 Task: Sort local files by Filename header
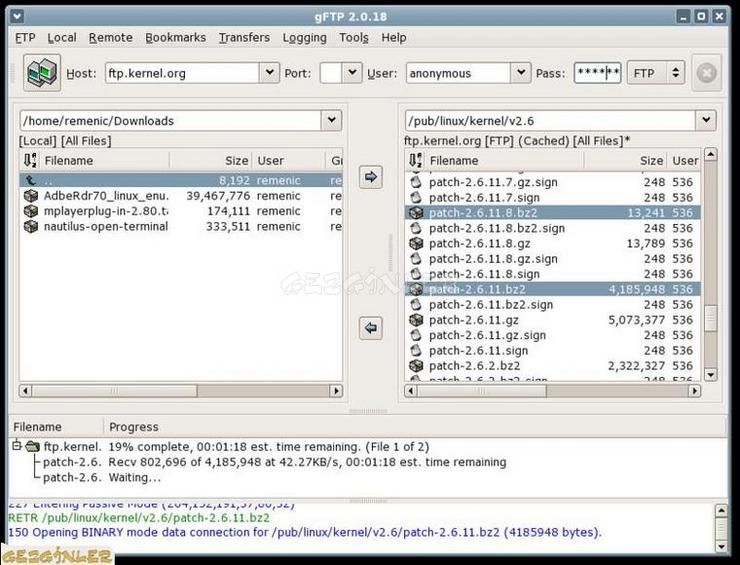[104, 160]
